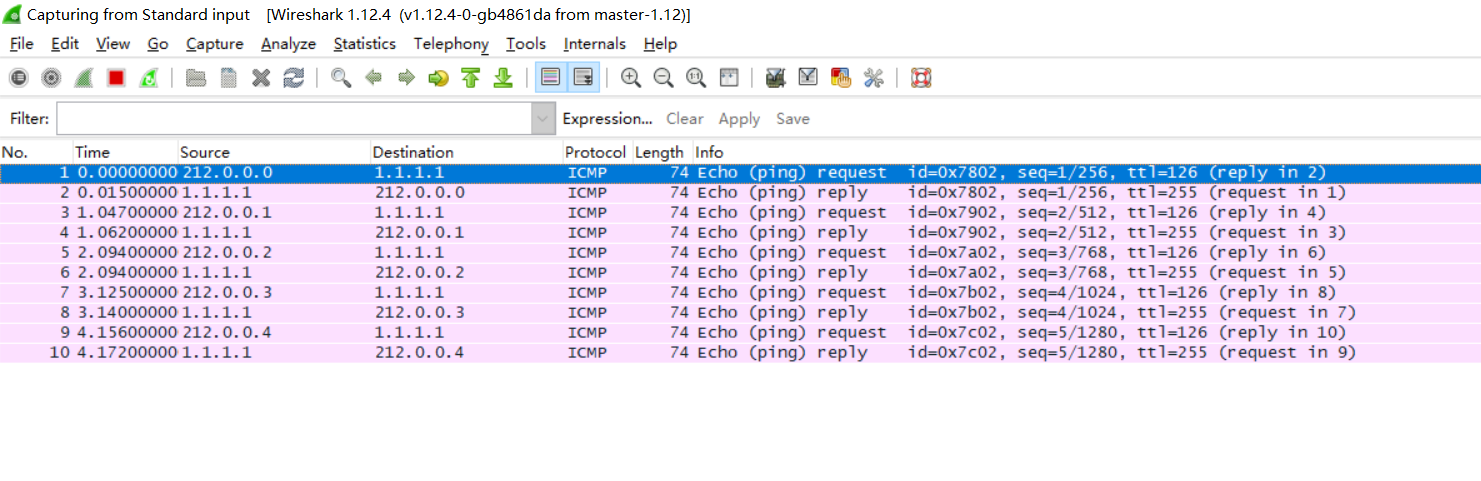Viewport: 1481px width, 481px height.
Task: Sort by the Info column header
Action: (x=1086, y=152)
